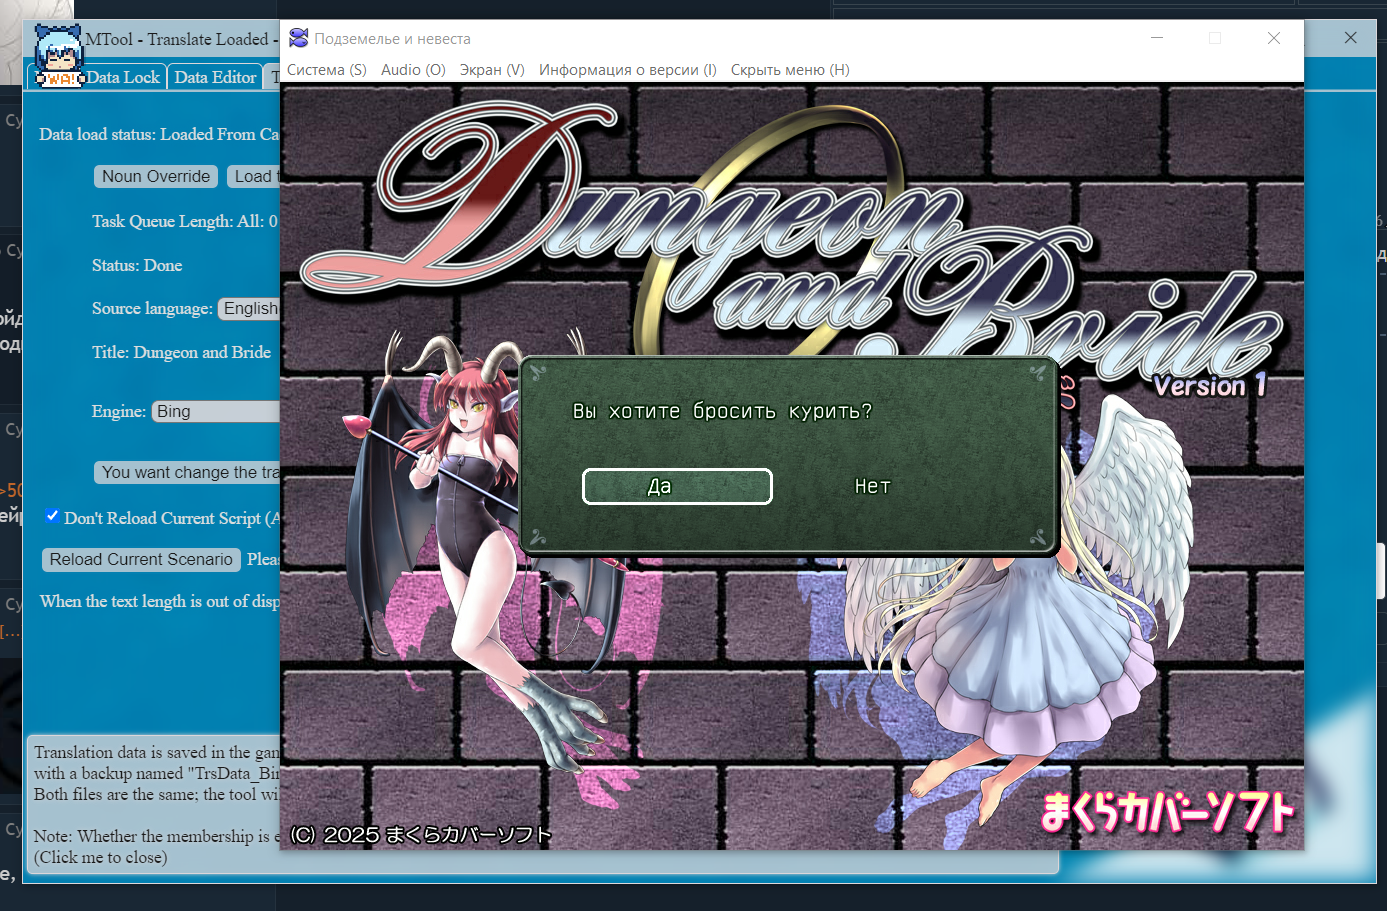Switch to MTool Data Editor tab
The image size is (1387, 911).
(x=215, y=77)
